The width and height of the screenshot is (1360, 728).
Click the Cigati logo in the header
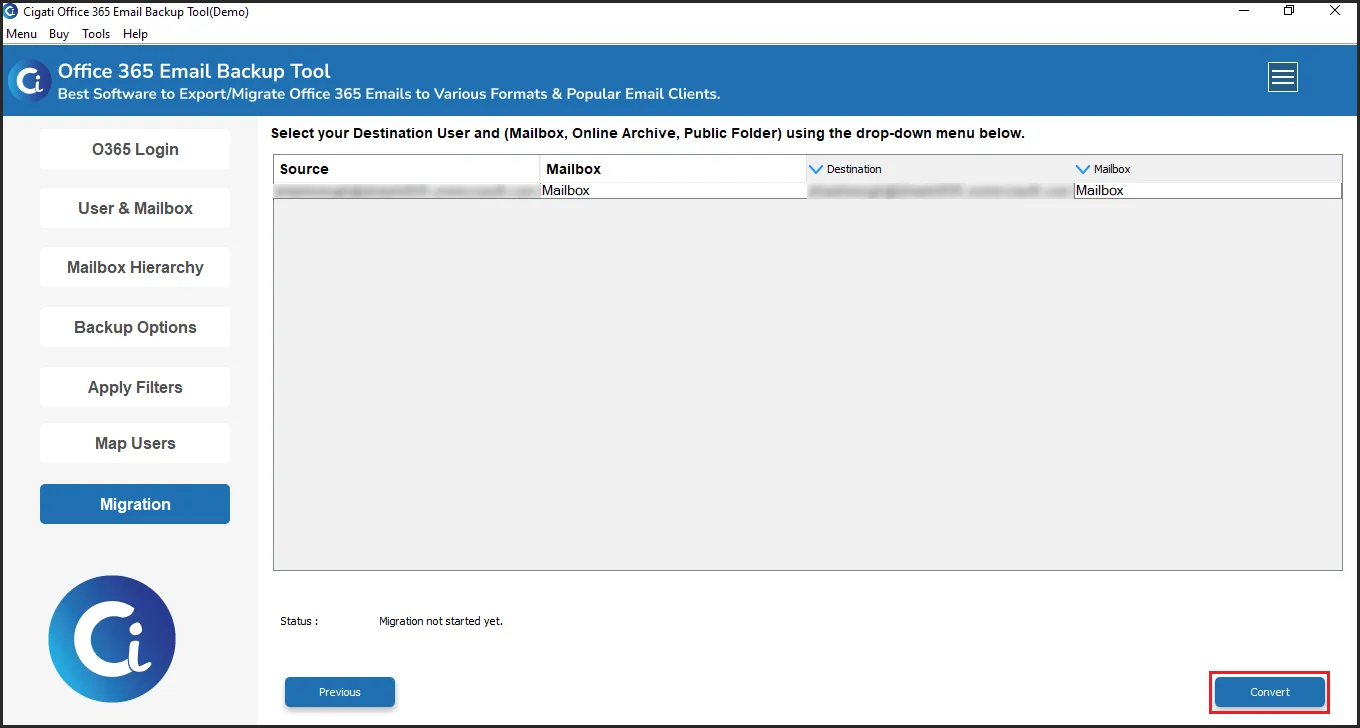click(x=30, y=81)
